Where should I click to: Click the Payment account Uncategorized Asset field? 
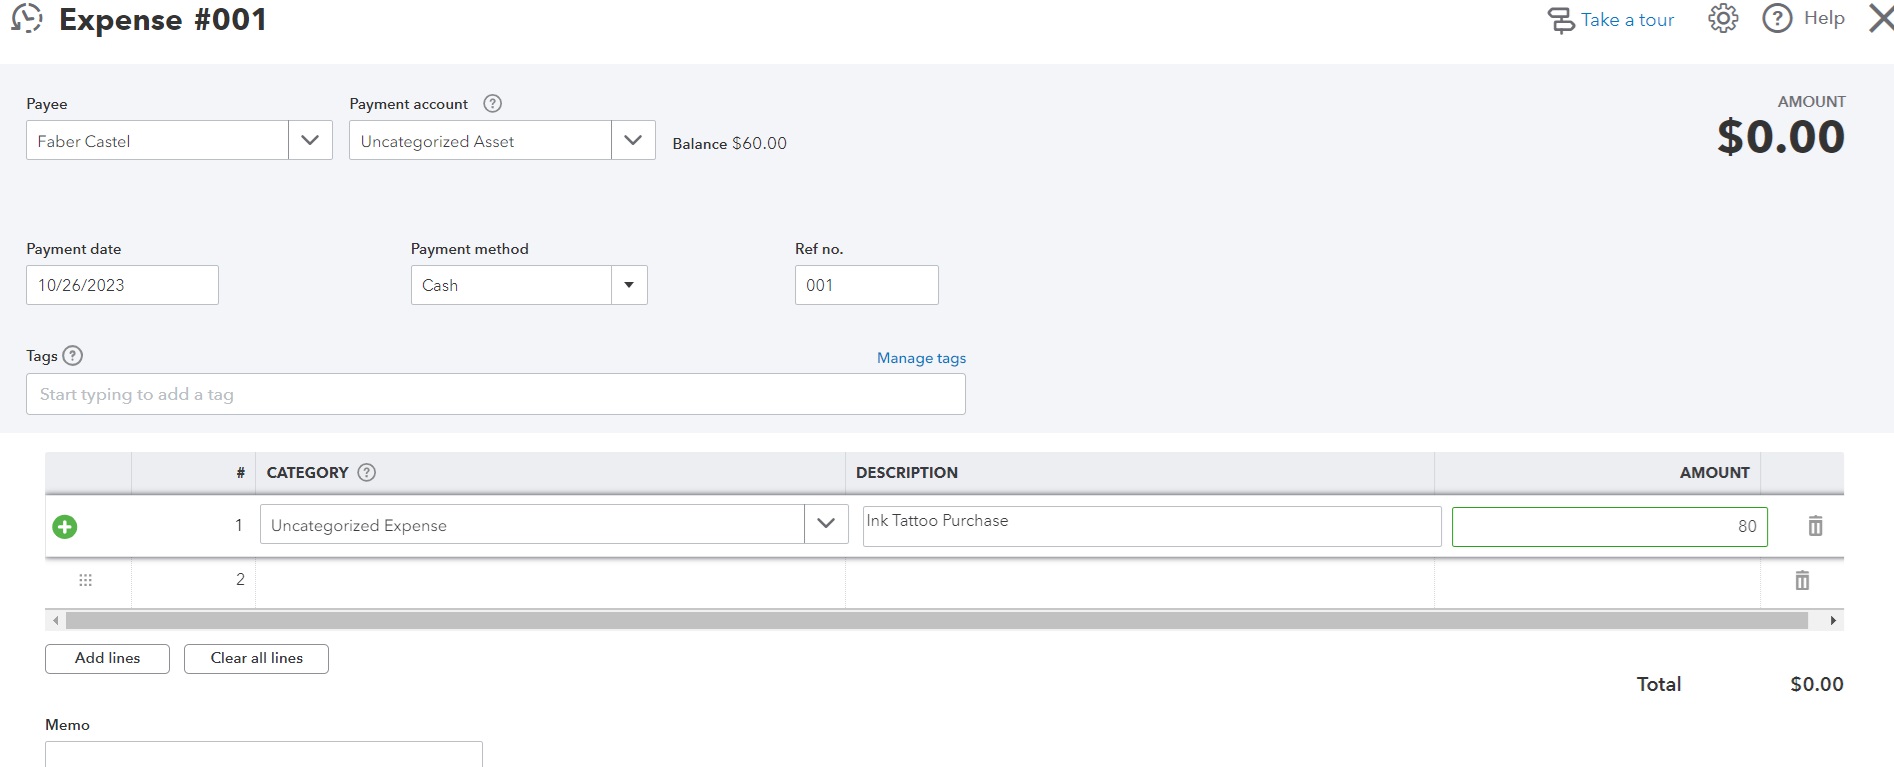(480, 140)
